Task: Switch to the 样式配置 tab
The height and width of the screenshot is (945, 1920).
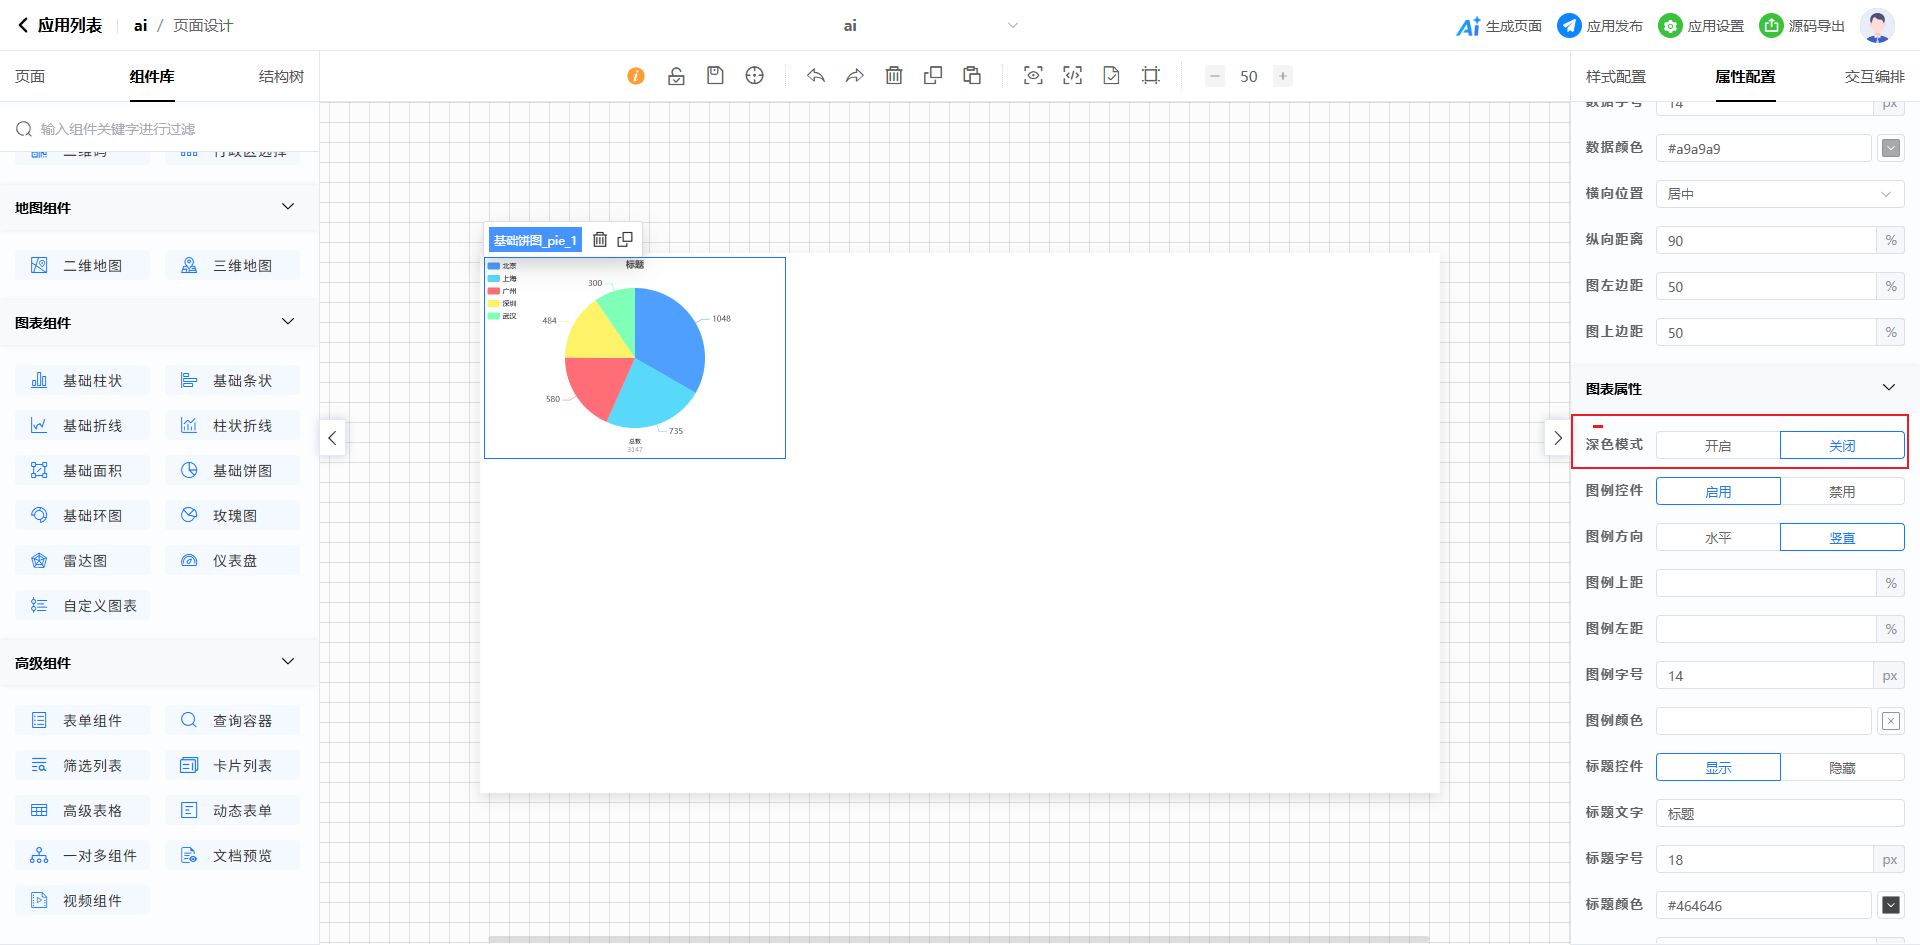Action: [x=1615, y=77]
